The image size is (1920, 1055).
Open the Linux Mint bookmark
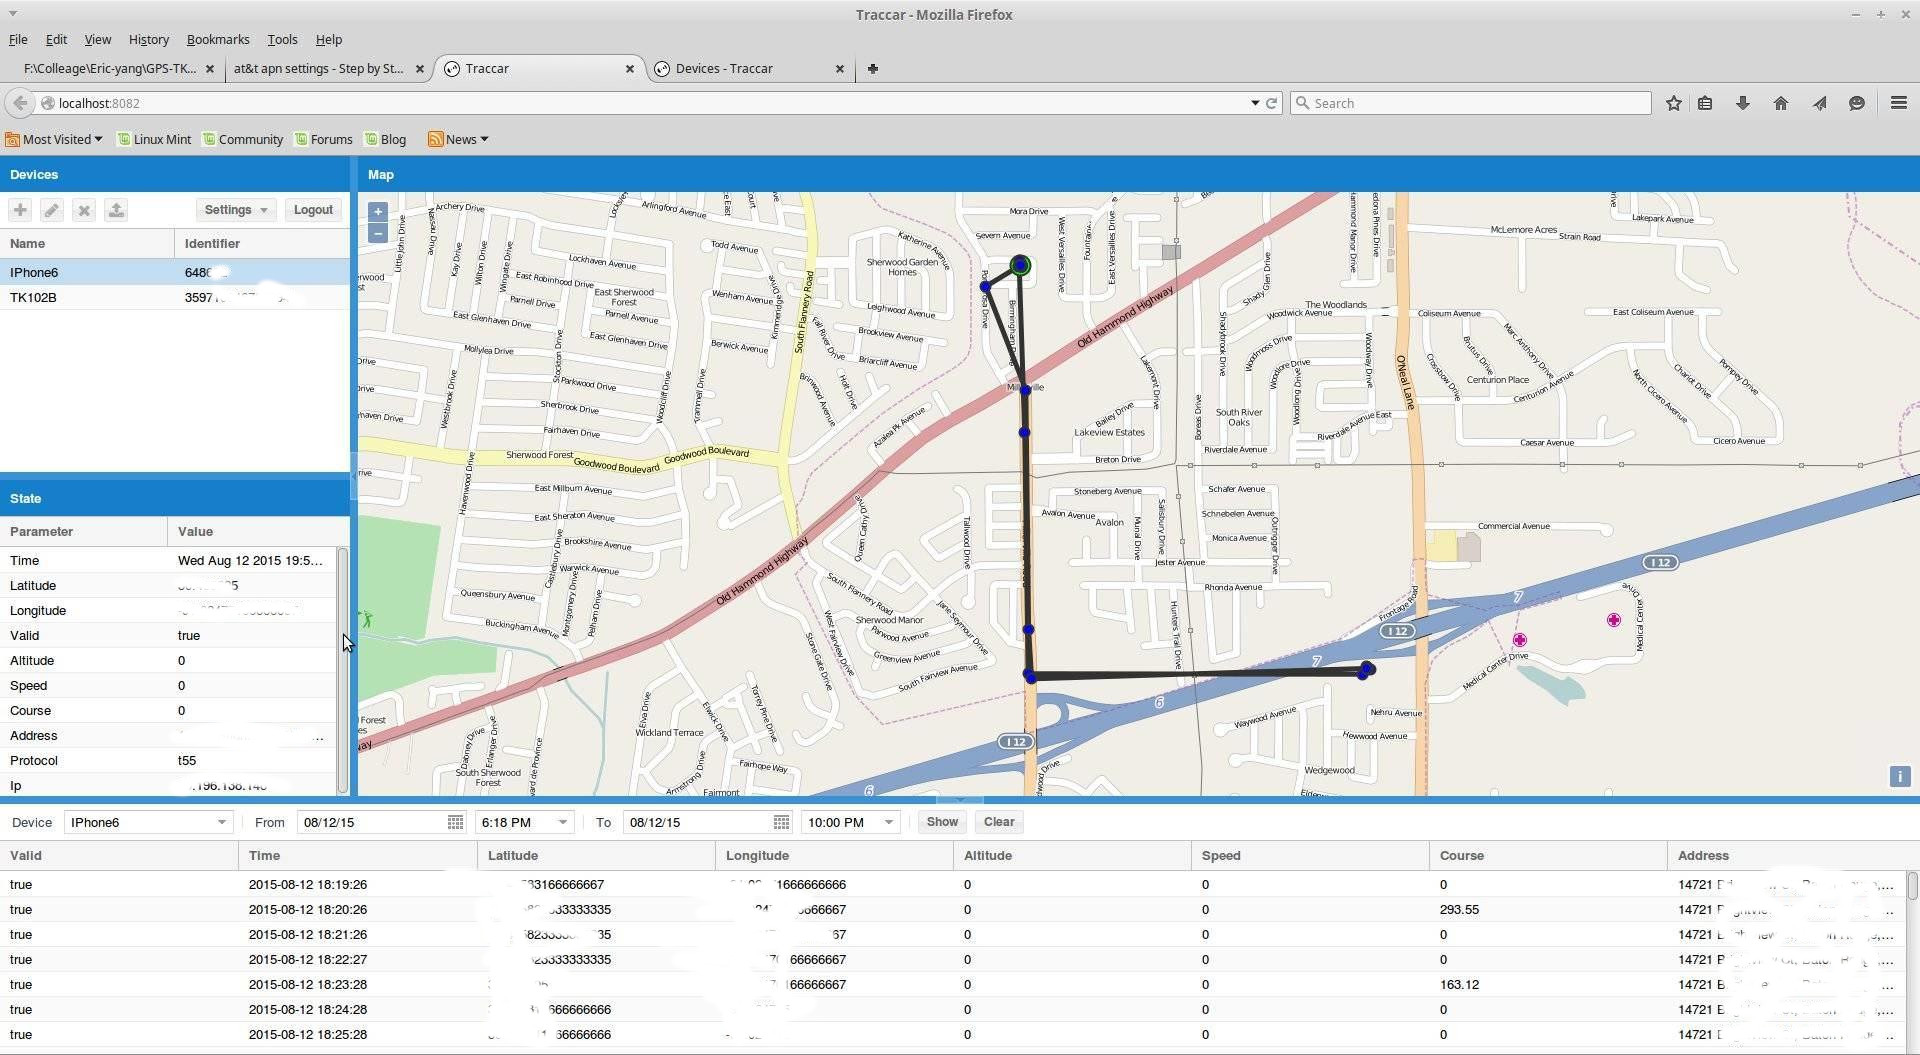[154, 140]
